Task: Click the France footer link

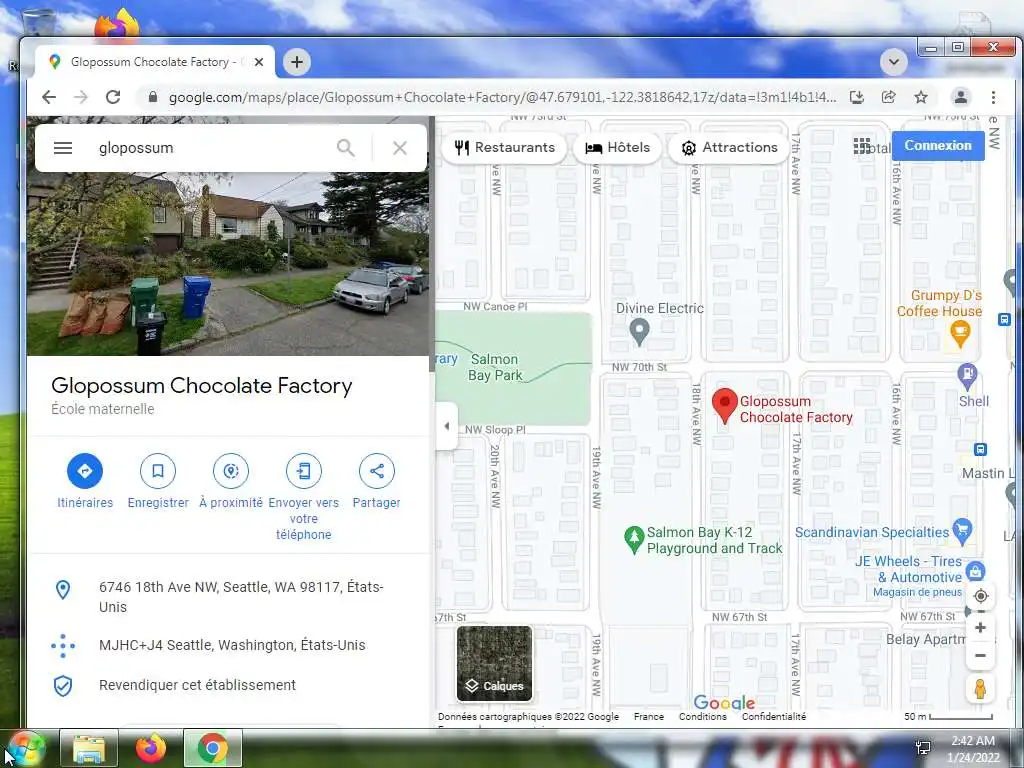Action: click(x=648, y=716)
